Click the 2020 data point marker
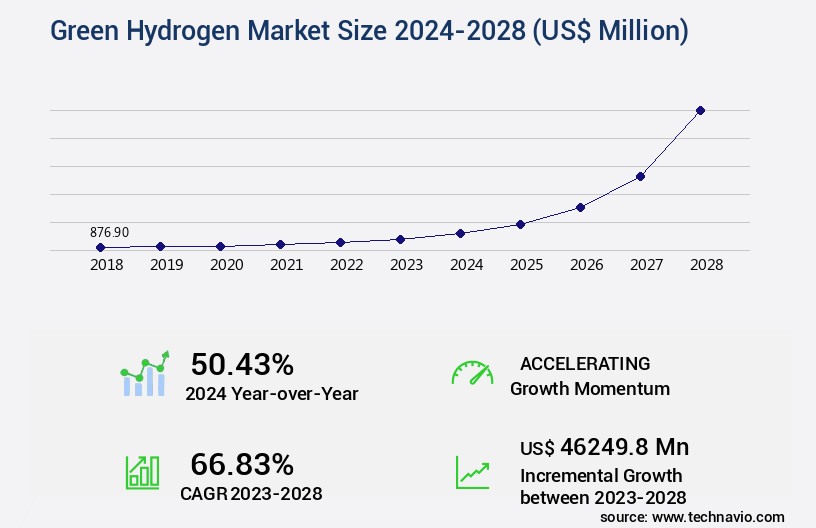This screenshot has width=816, height=528. pos(220,246)
